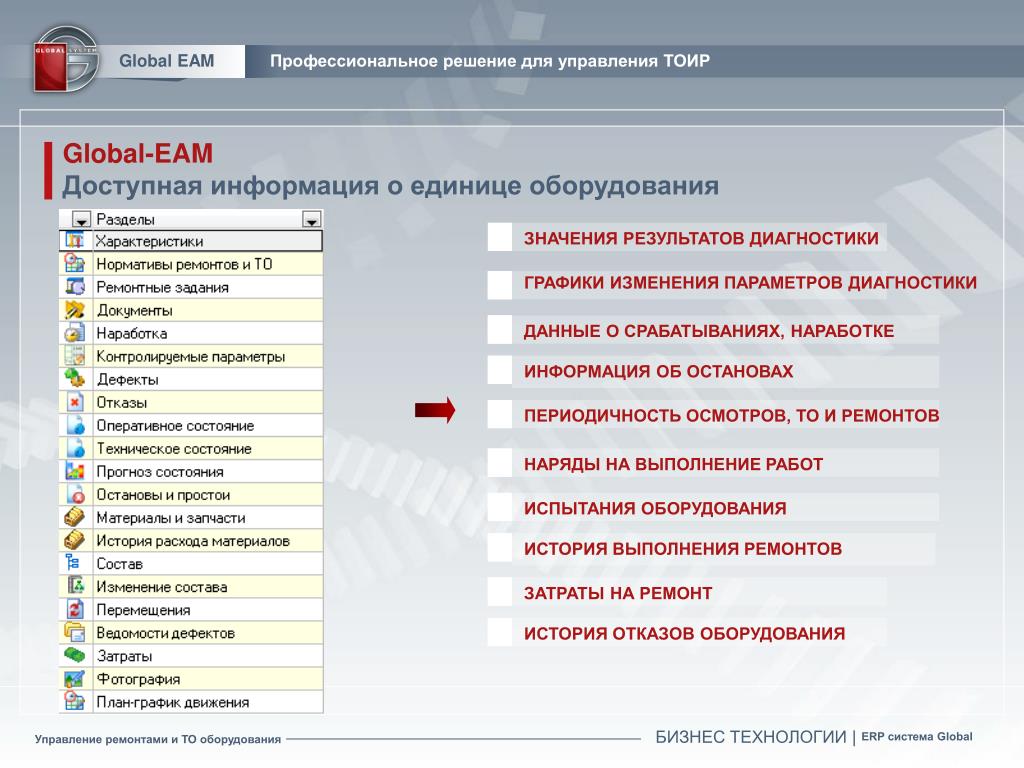Click the Ремонтные задания icon

75,287
